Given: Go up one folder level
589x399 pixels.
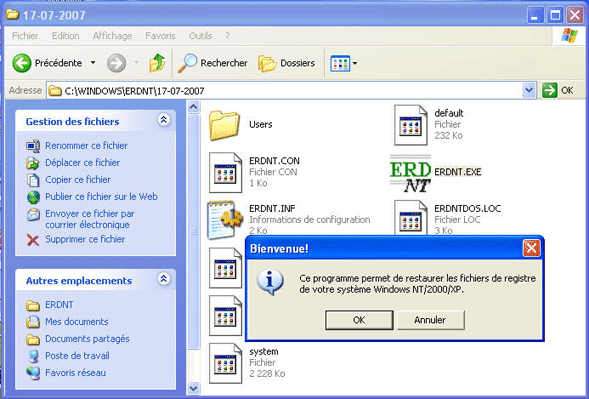Looking at the screenshot, I should (x=157, y=63).
